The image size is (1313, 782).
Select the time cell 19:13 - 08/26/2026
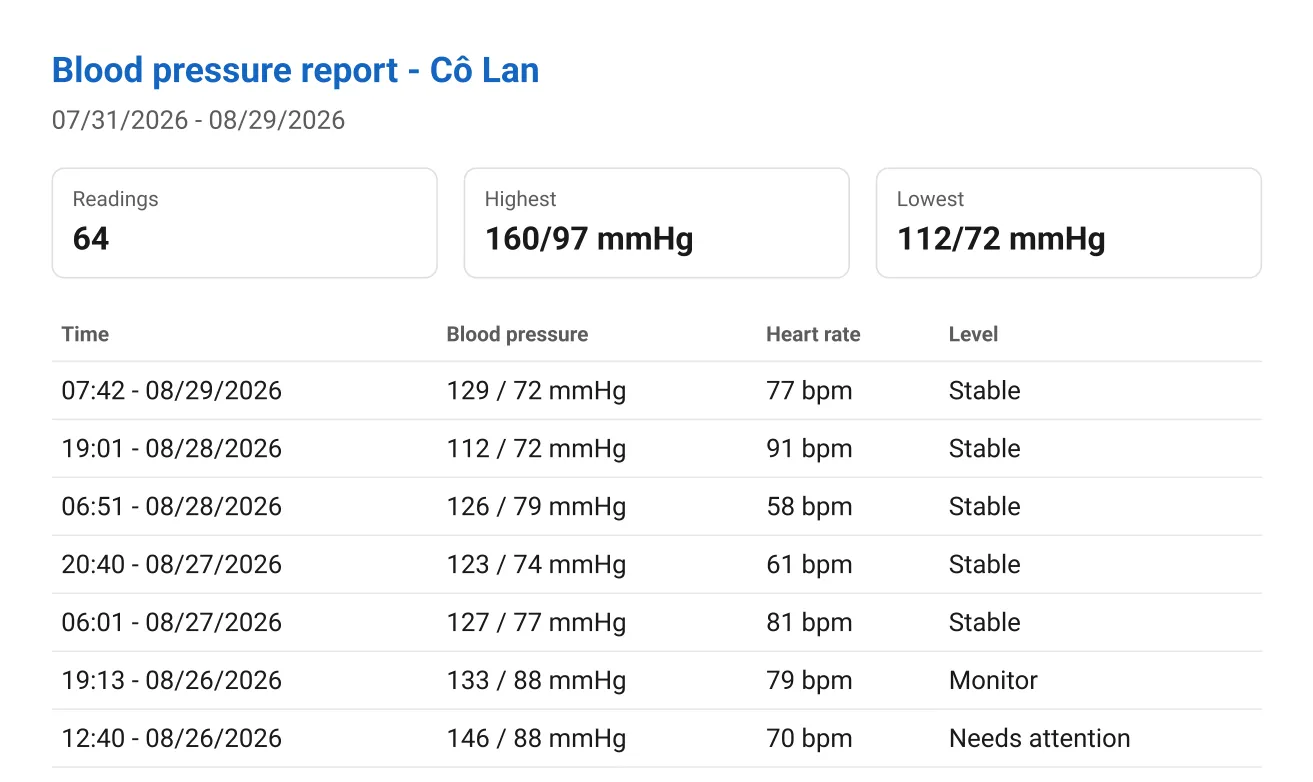(x=172, y=681)
